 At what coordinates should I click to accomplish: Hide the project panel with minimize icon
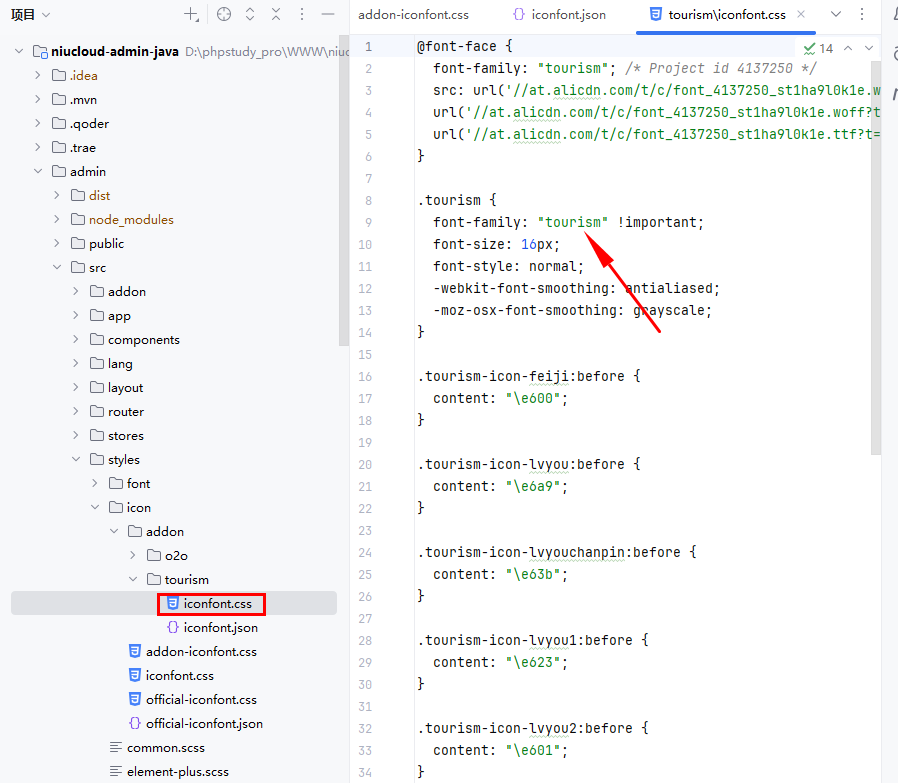[327, 14]
